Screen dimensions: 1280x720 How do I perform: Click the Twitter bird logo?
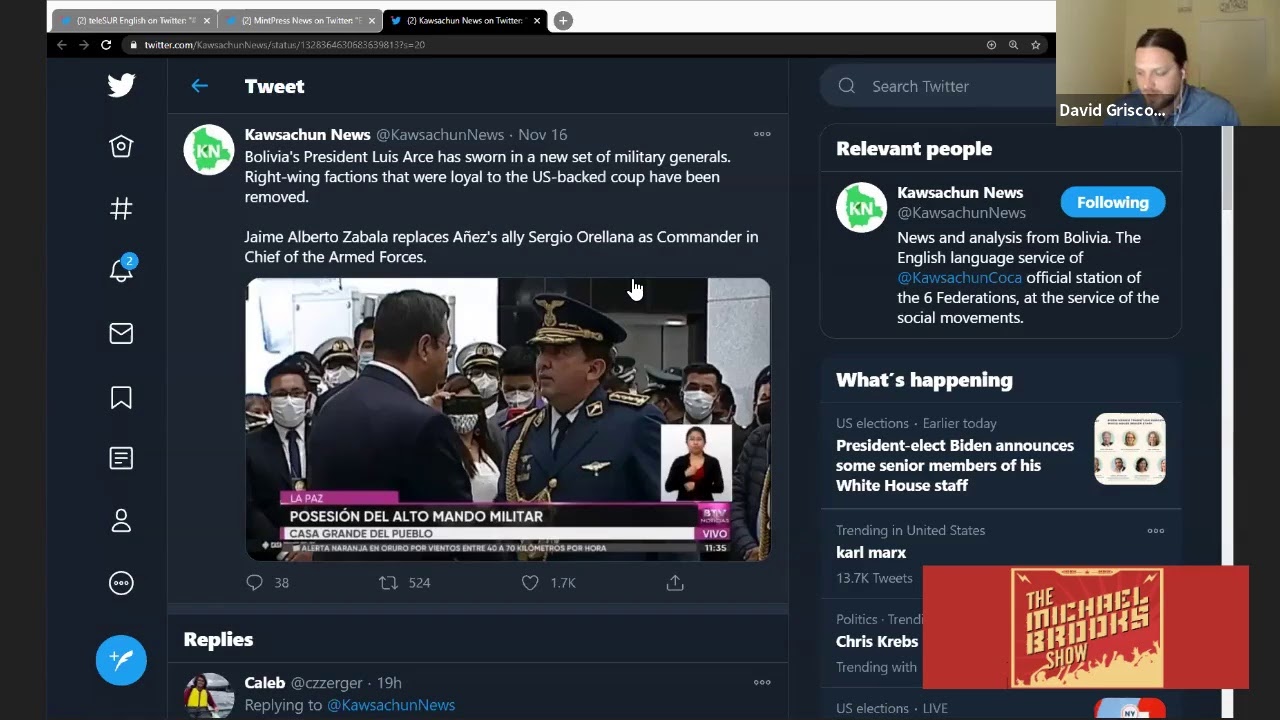point(121,85)
